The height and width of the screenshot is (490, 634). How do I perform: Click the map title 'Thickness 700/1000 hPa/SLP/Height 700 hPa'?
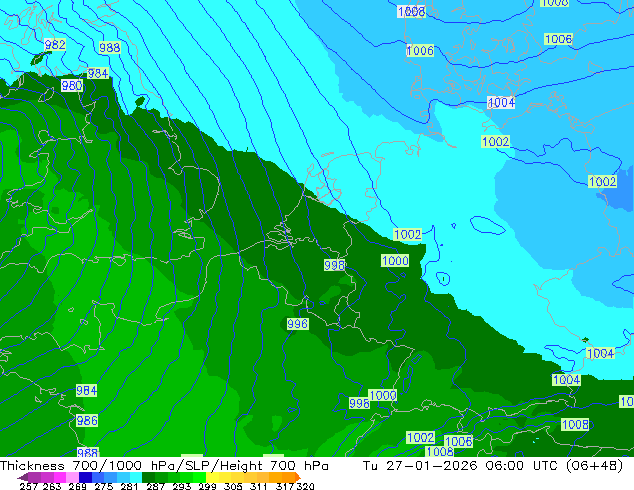point(164,466)
